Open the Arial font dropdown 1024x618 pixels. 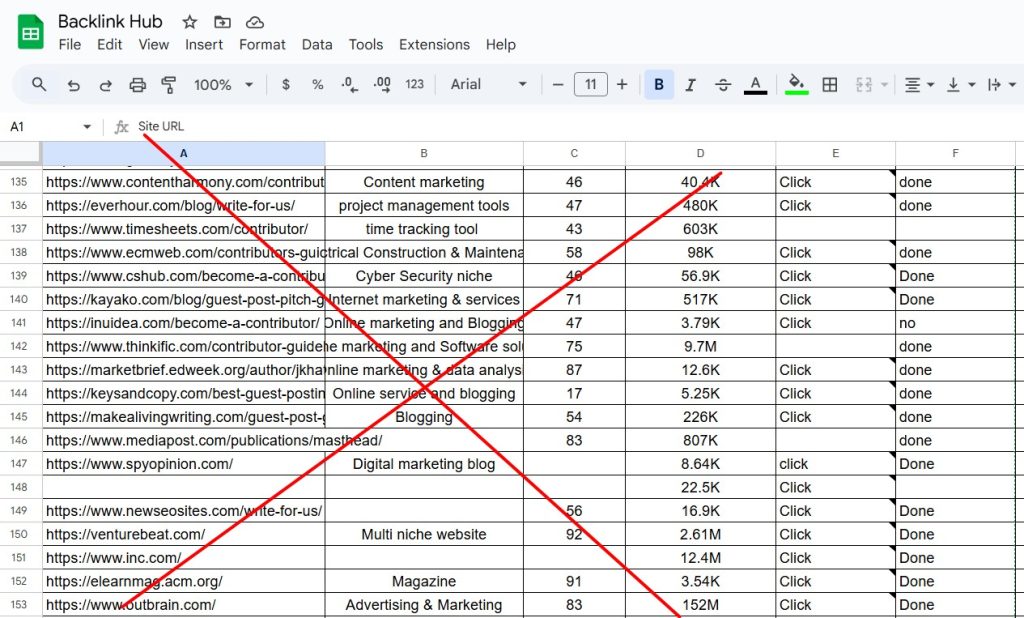(x=488, y=84)
